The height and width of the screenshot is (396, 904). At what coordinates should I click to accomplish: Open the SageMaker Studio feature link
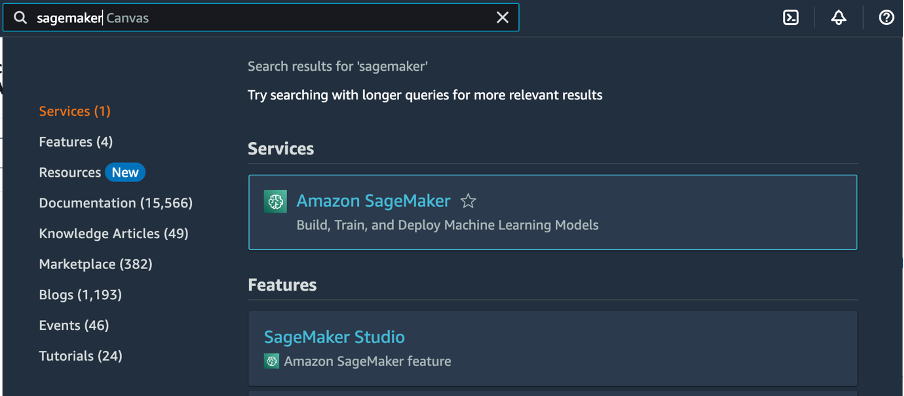coord(334,337)
